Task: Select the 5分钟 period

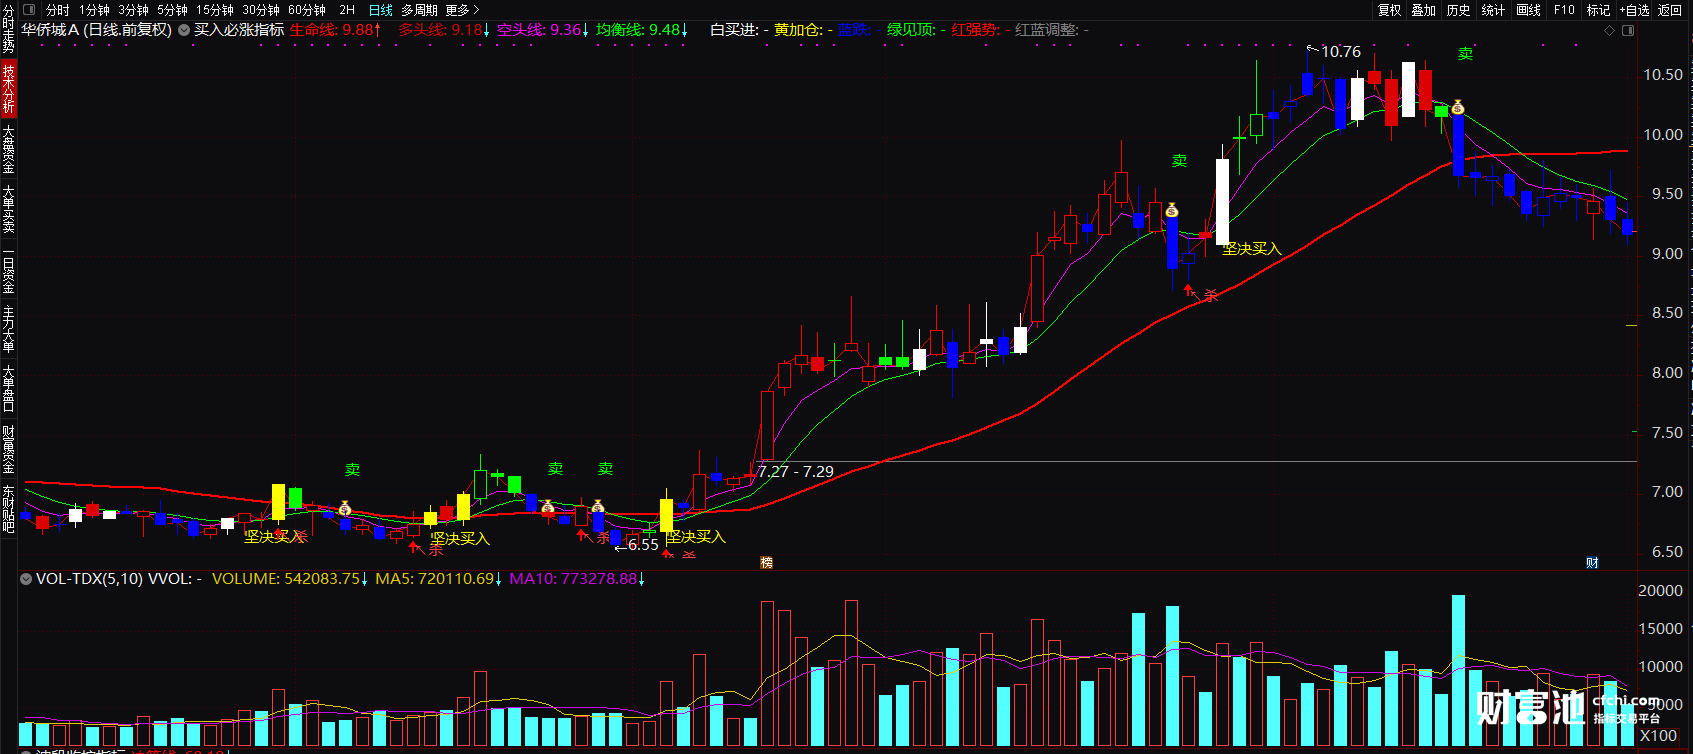Action: point(172,10)
